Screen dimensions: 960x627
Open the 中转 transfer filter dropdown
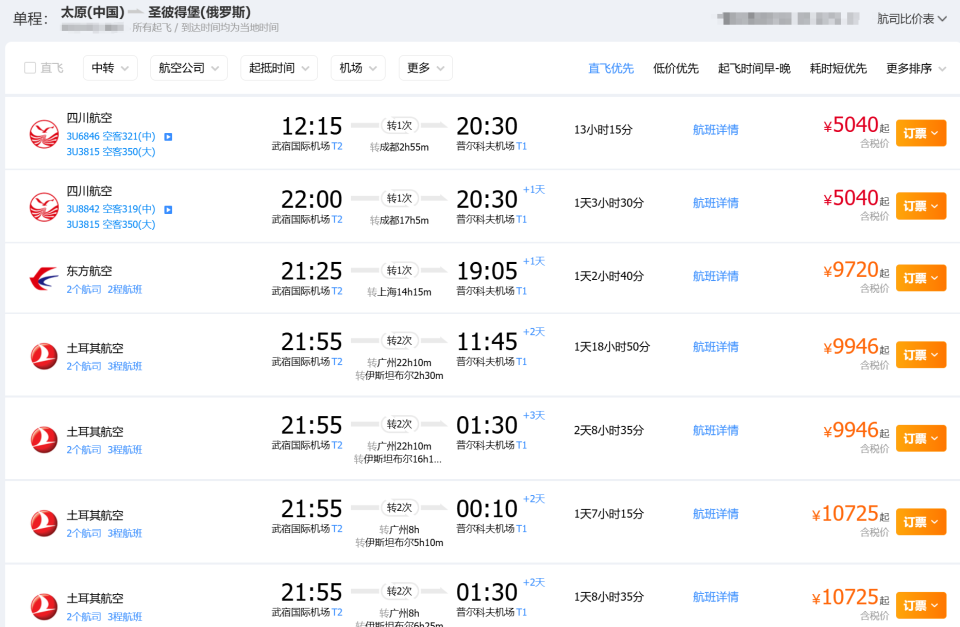point(110,68)
